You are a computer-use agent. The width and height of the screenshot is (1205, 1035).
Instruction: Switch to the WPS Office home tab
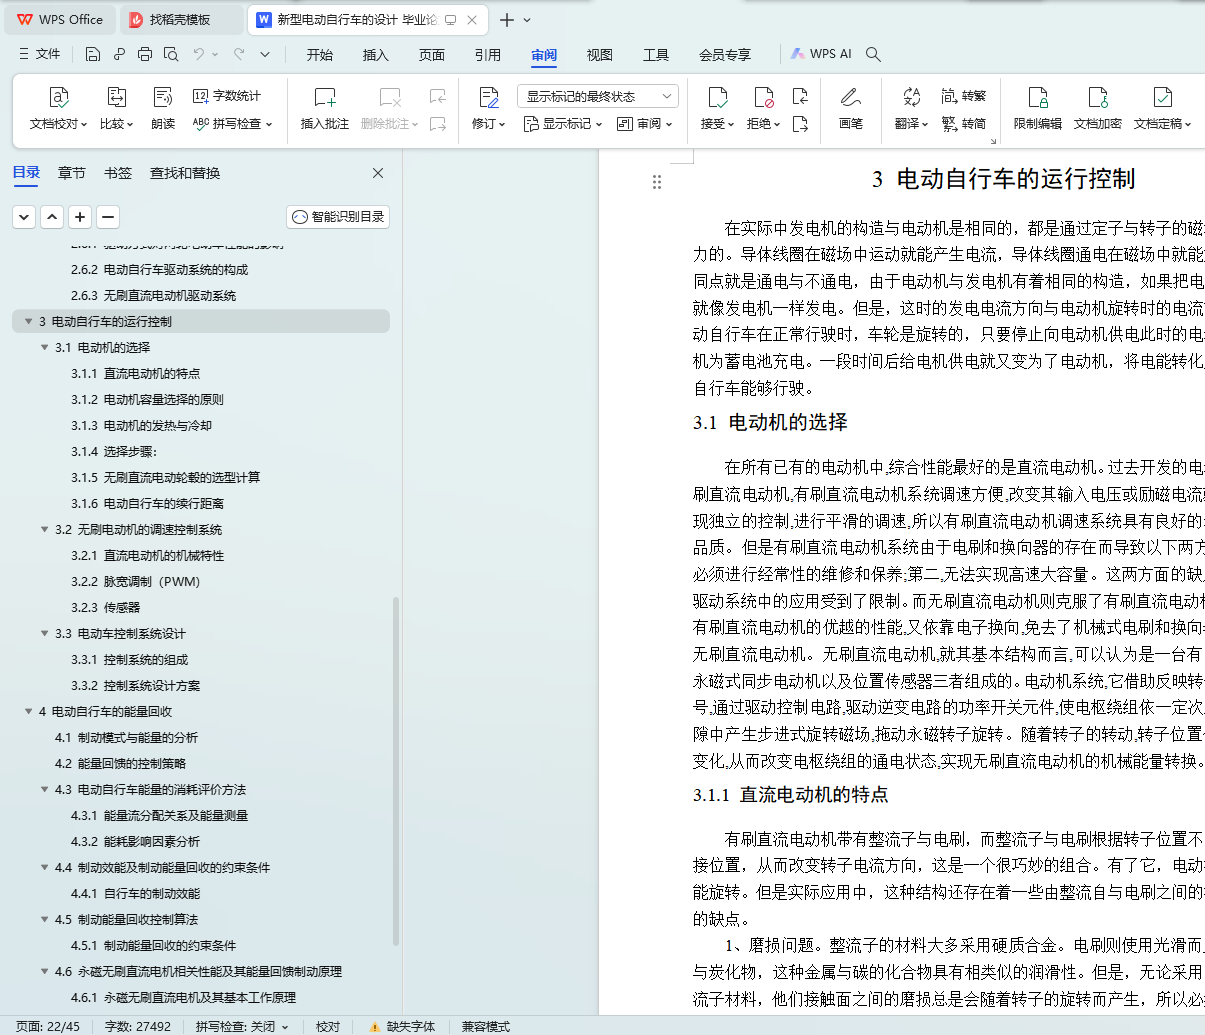point(60,20)
